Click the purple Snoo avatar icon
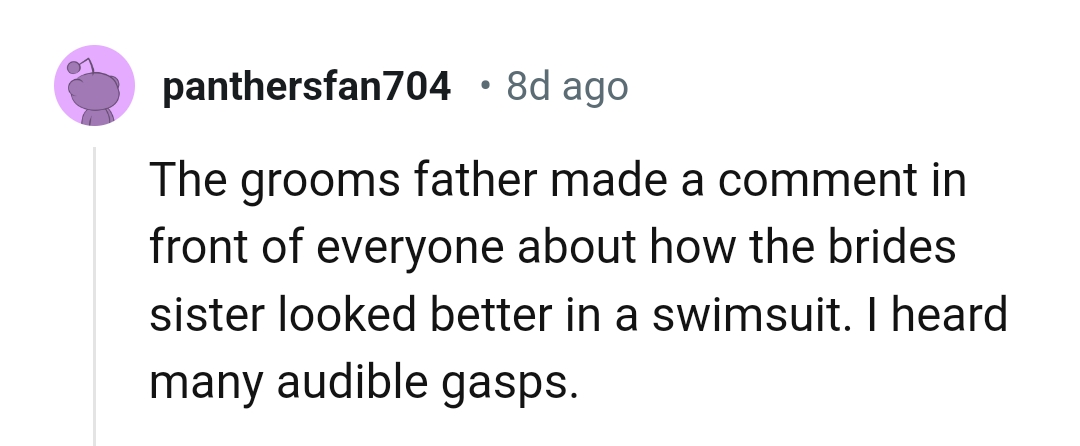 [94, 86]
